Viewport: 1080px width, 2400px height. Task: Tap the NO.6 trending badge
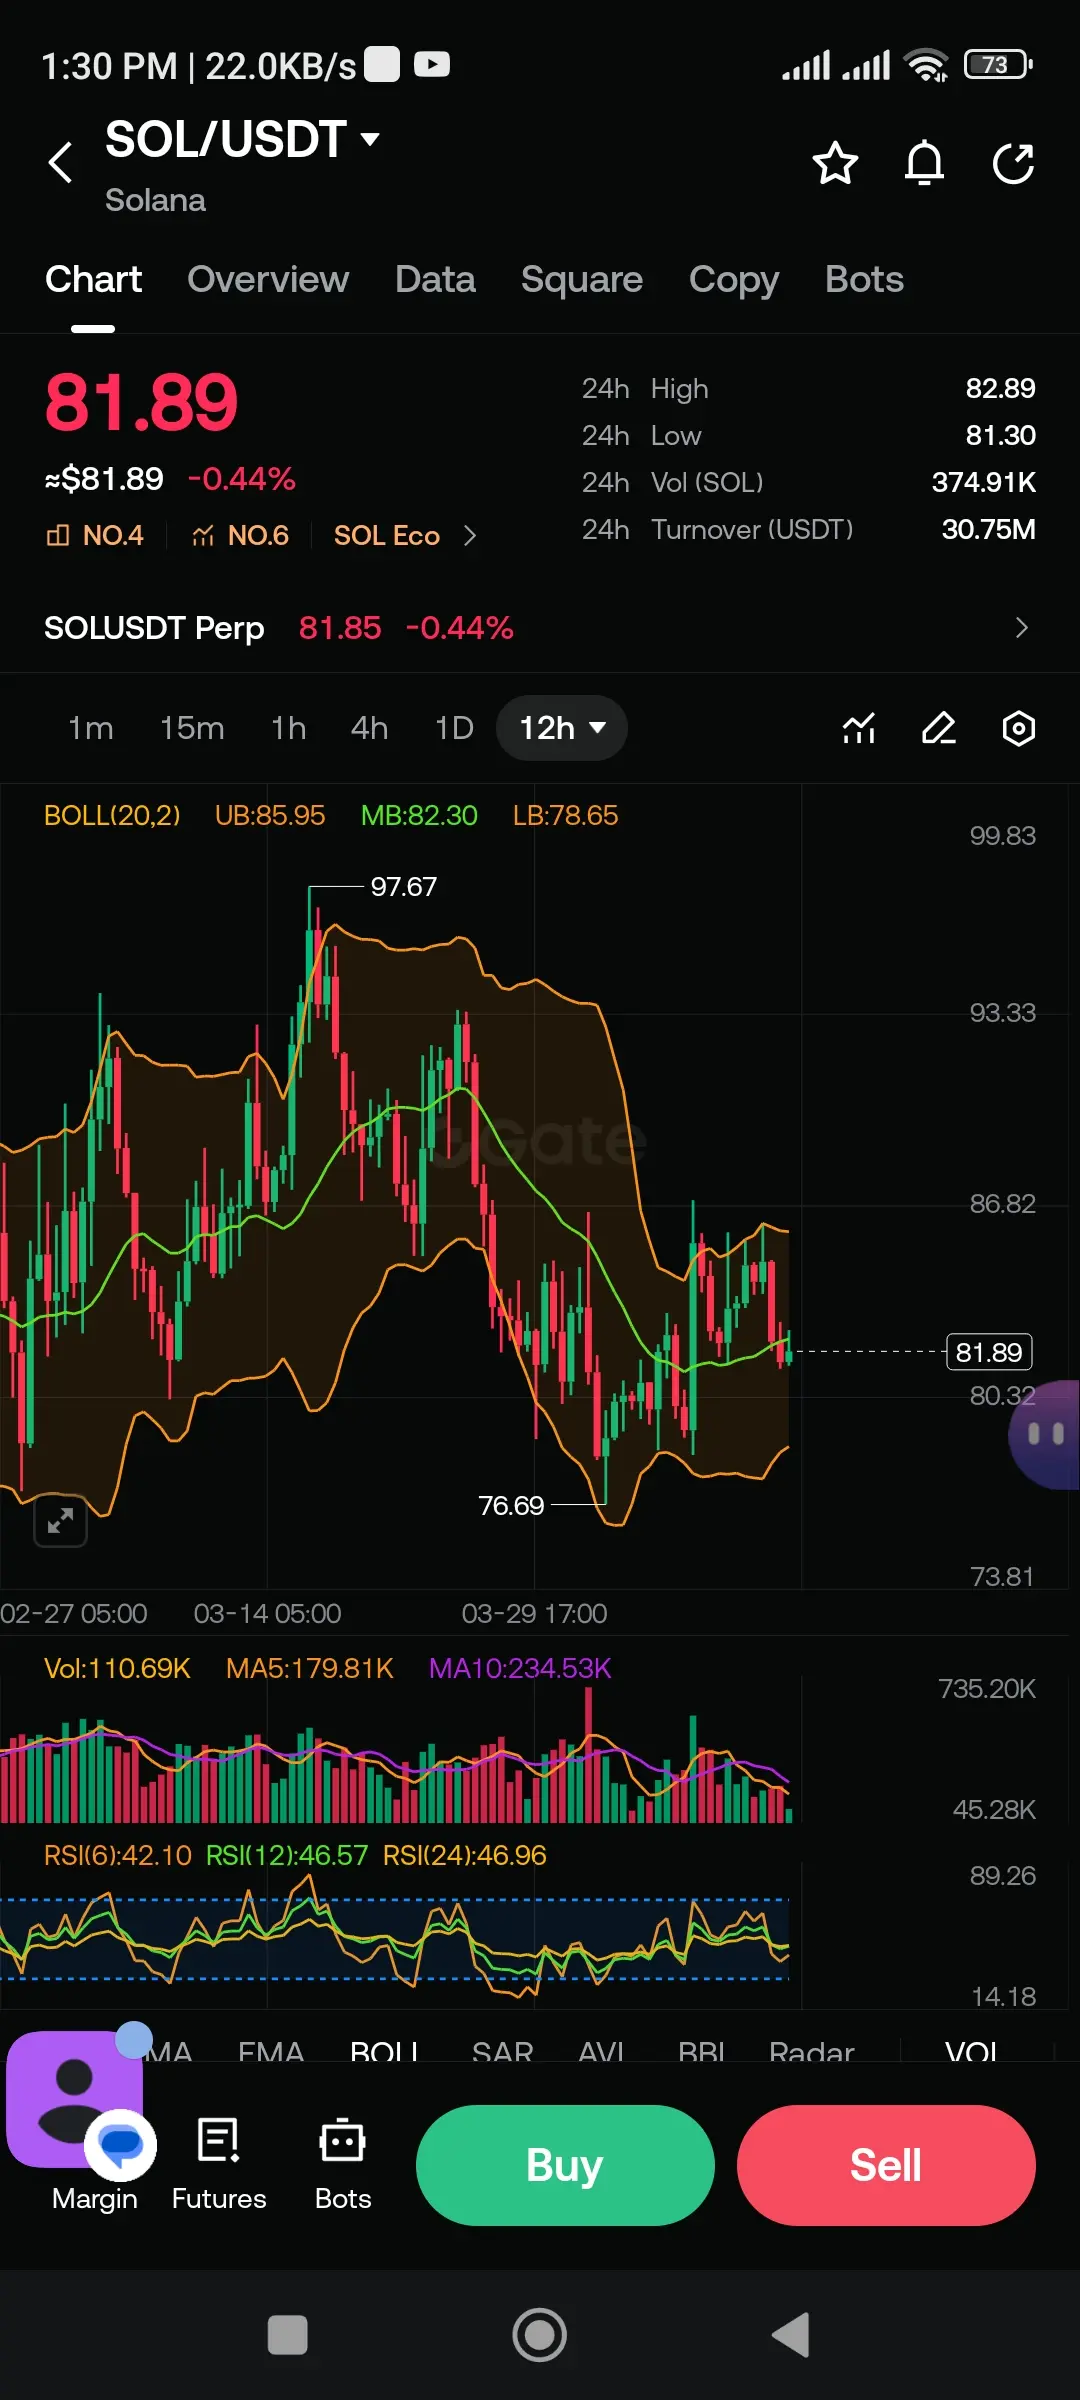pyautogui.click(x=240, y=536)
